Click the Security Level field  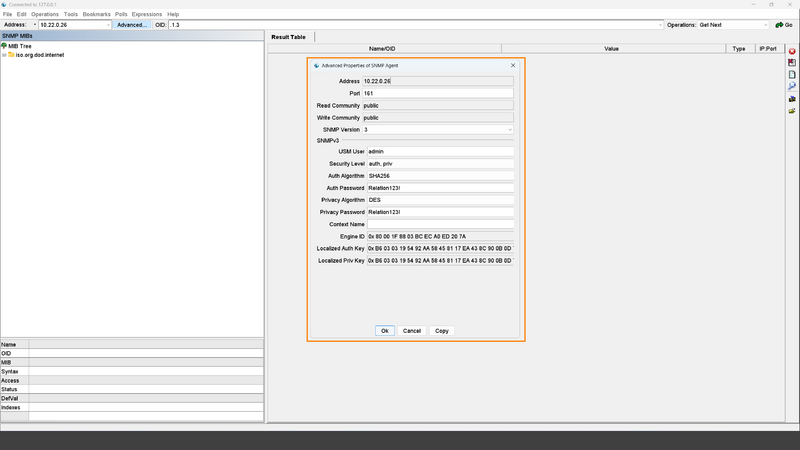point(440,164)
